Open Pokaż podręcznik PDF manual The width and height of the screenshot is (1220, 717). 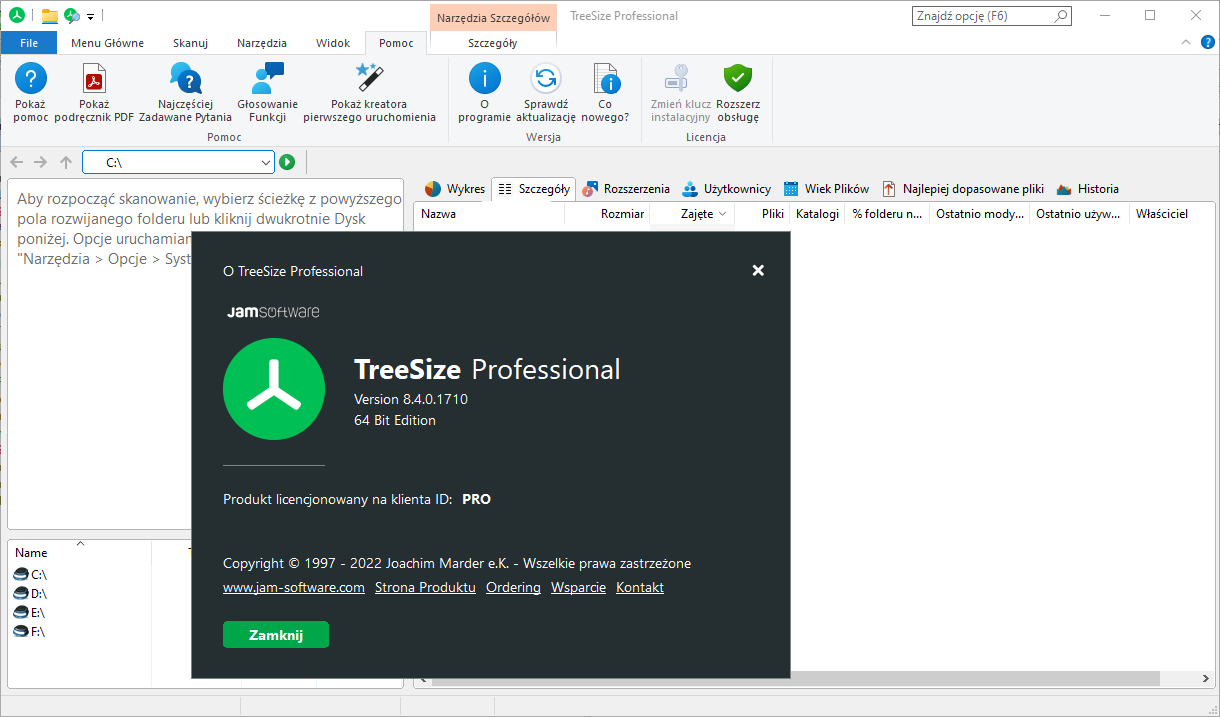tap(93, 78)
